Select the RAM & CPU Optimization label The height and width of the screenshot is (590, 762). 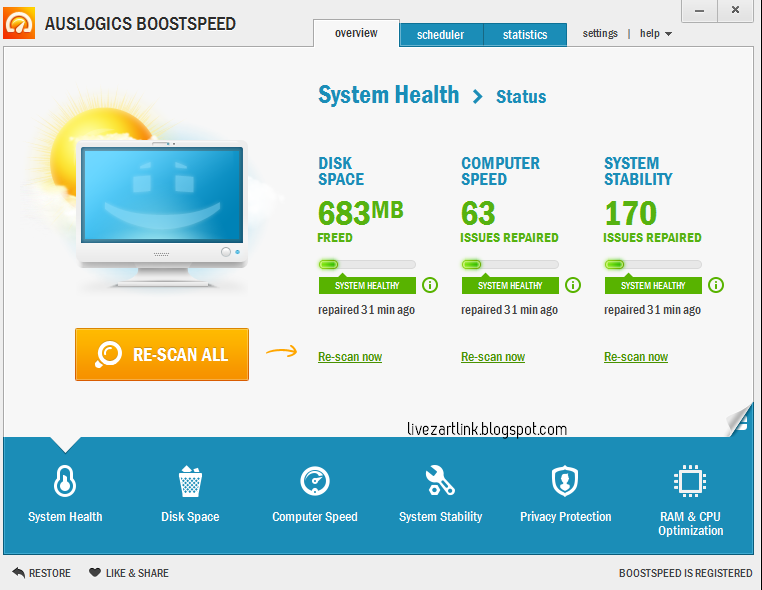(691, 523)
